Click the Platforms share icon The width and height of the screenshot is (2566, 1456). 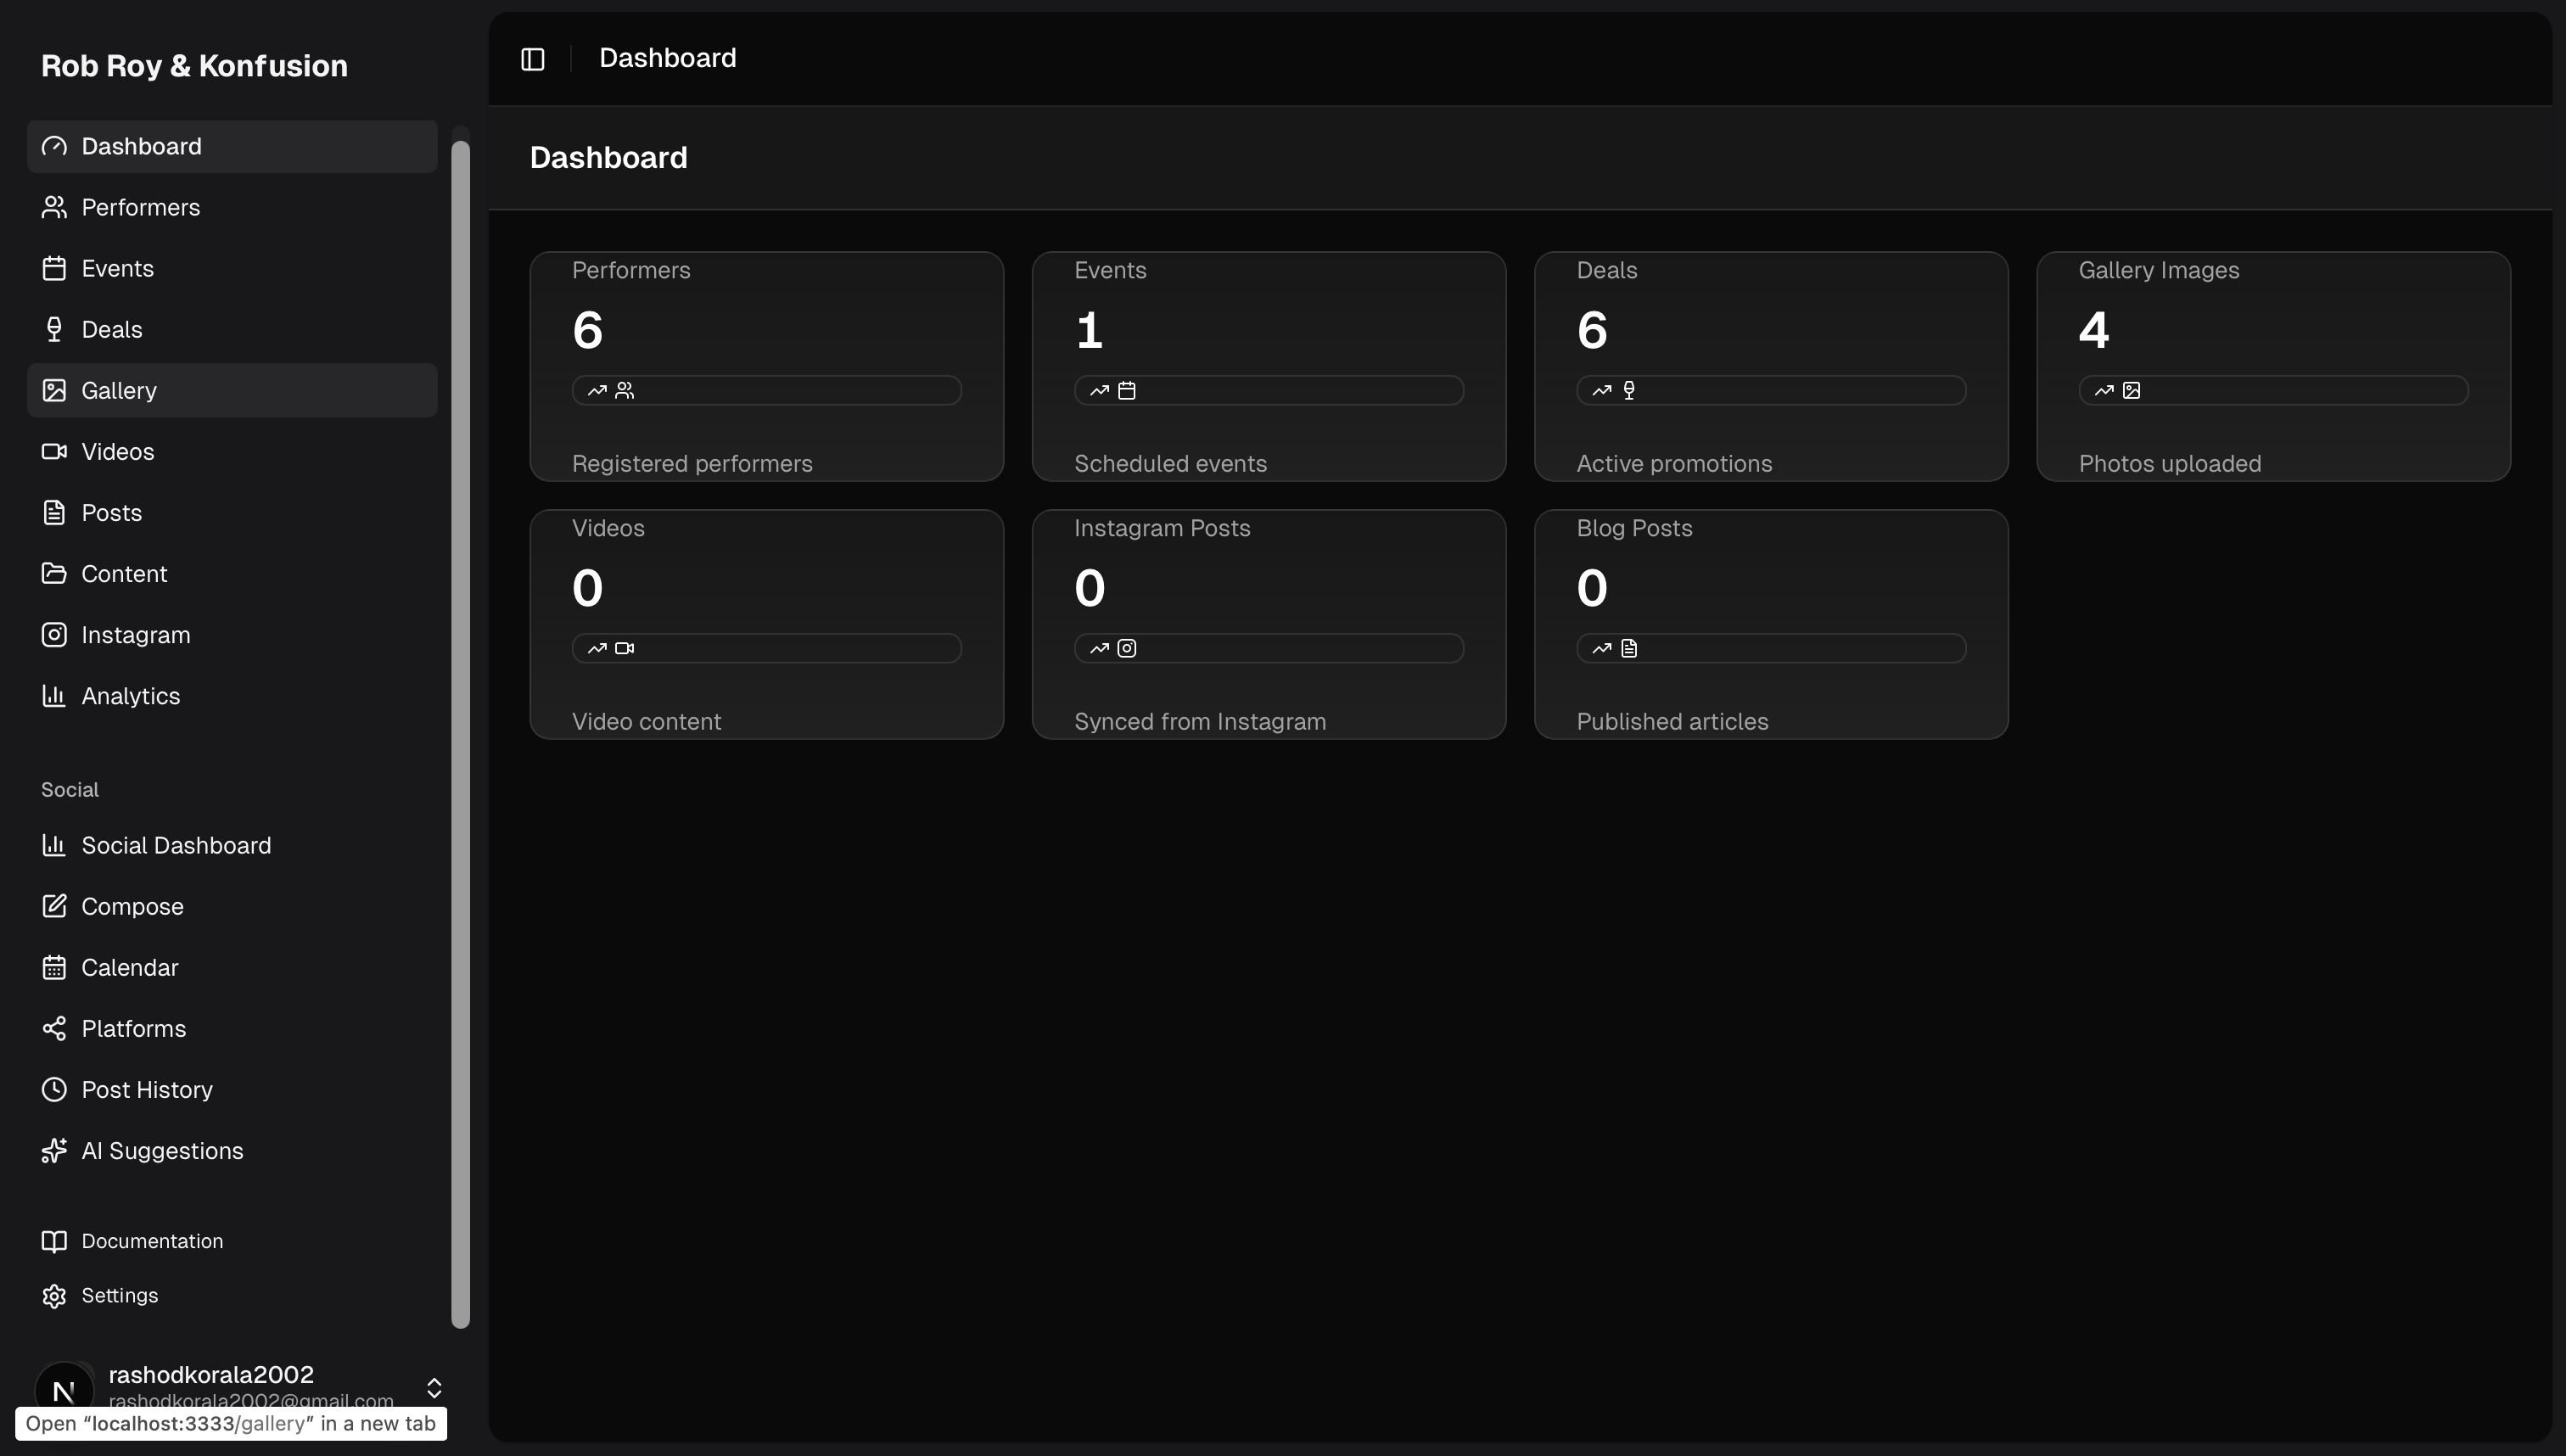tap(54, 1029)
